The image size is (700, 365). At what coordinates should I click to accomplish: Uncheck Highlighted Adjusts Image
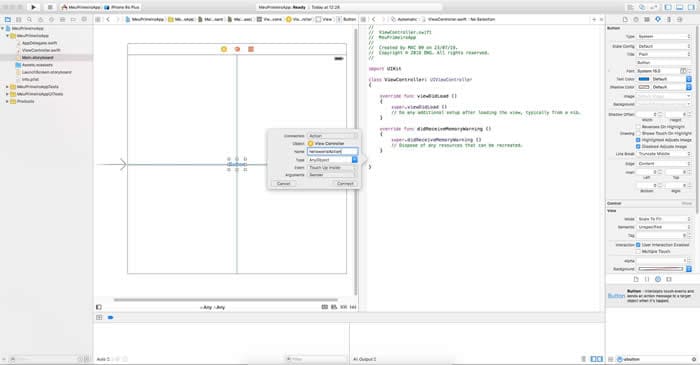(x=638, y=140)
